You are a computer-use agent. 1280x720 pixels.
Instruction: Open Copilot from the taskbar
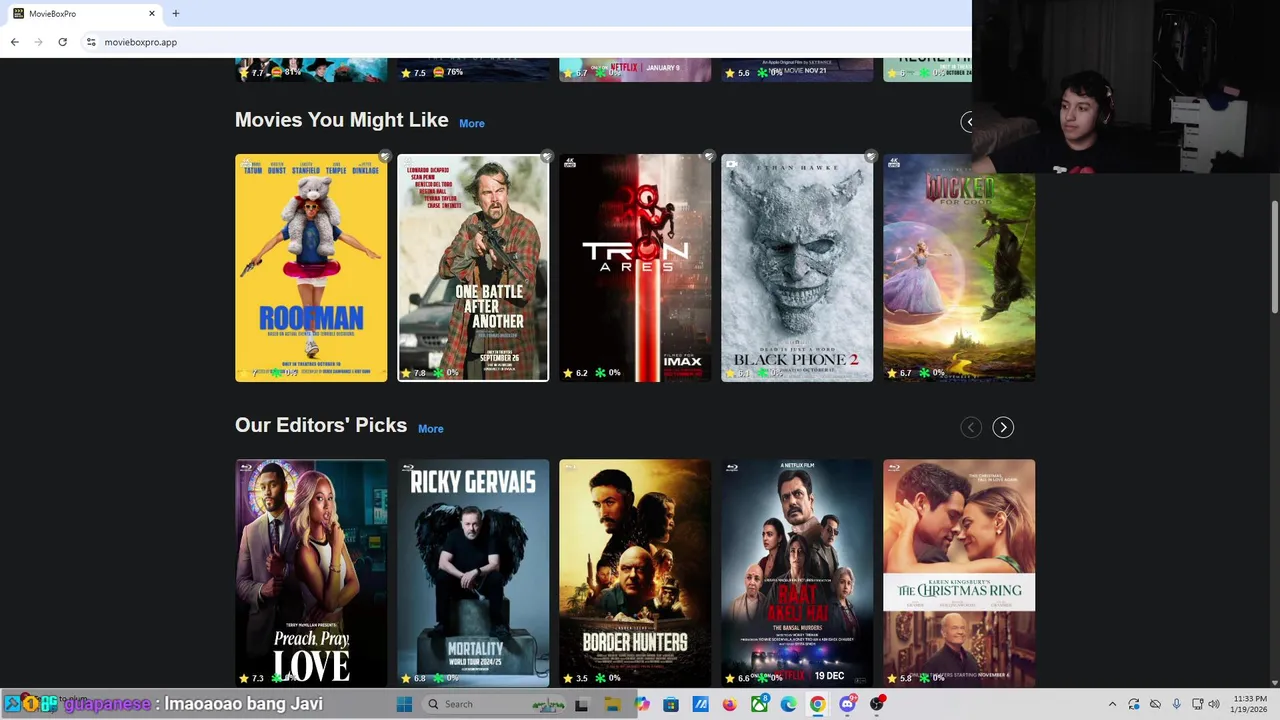(x=642, y=704)
